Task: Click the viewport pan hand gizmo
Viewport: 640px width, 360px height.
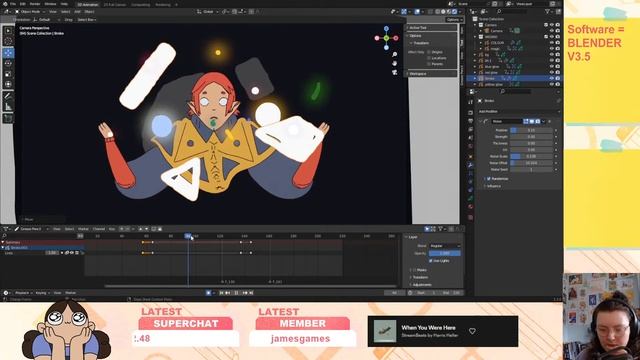Action: 394,63
